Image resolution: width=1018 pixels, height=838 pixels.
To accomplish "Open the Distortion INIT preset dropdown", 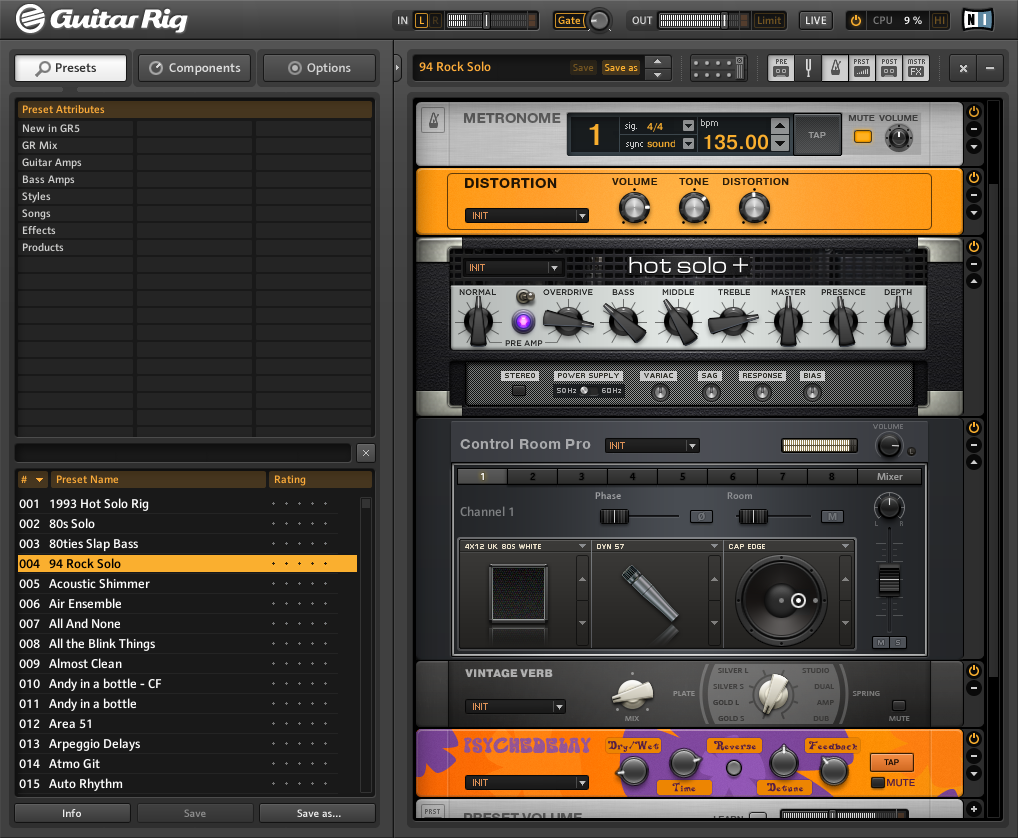I will [527, 216].
